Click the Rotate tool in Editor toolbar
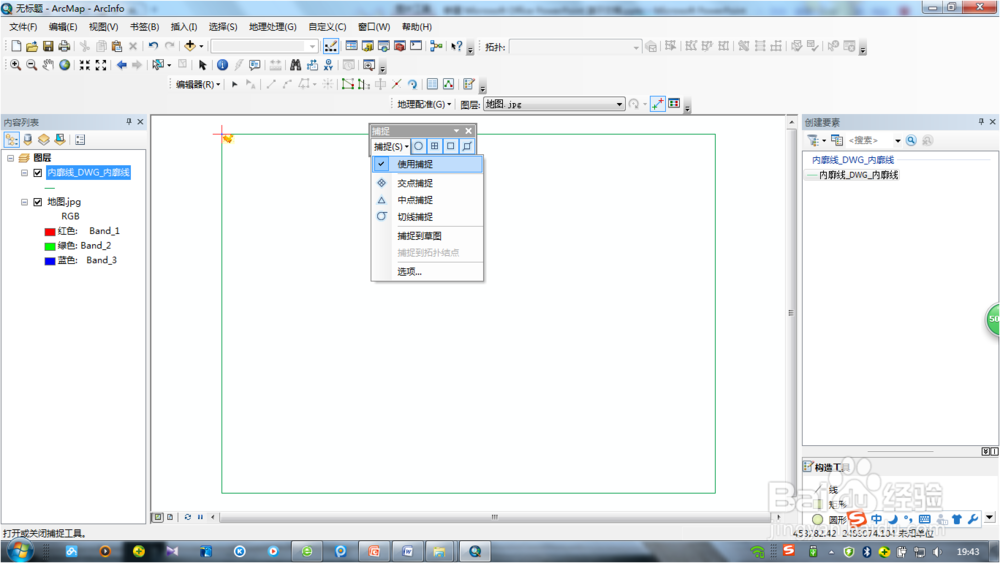 413,84
